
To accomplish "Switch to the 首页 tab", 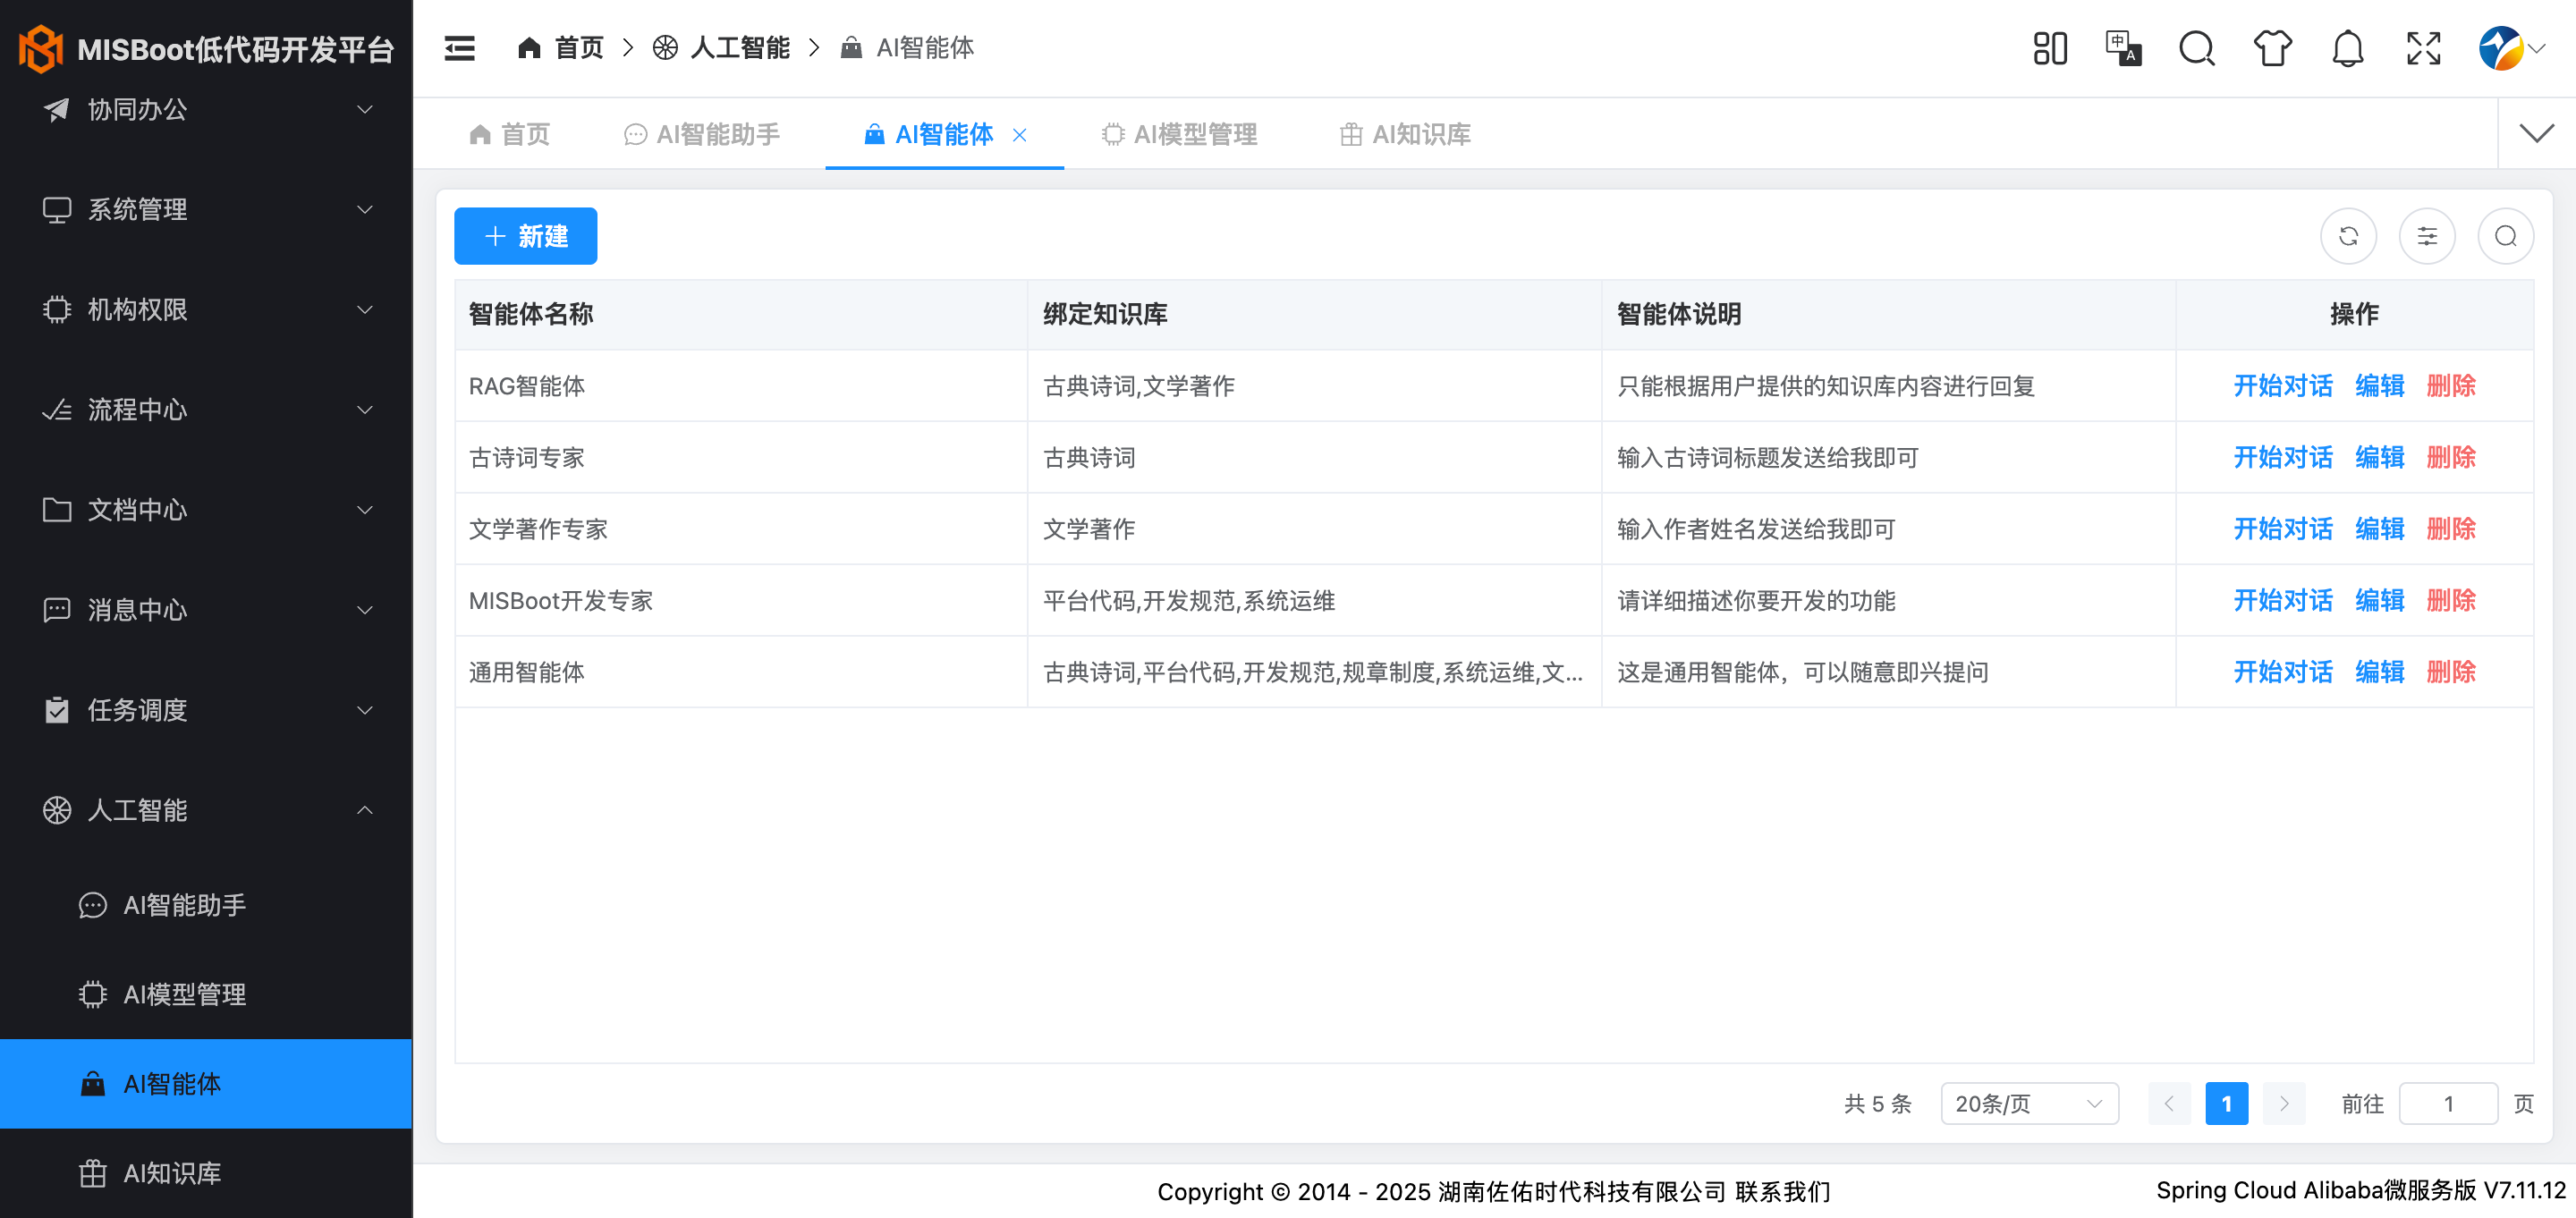I will pos(509,134).
